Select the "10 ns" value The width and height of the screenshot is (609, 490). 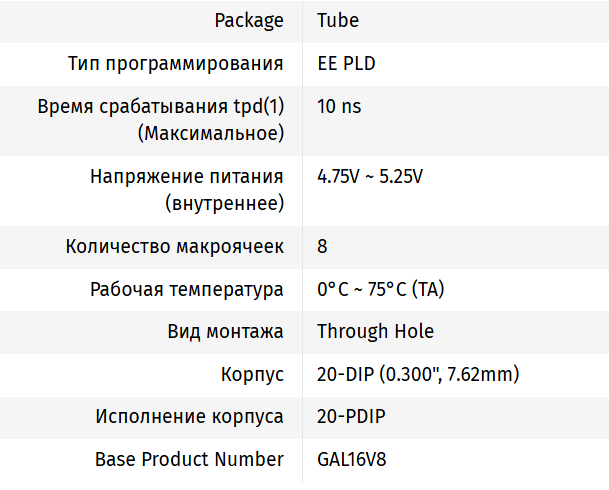pyautogui.click(x=338, y=107)
